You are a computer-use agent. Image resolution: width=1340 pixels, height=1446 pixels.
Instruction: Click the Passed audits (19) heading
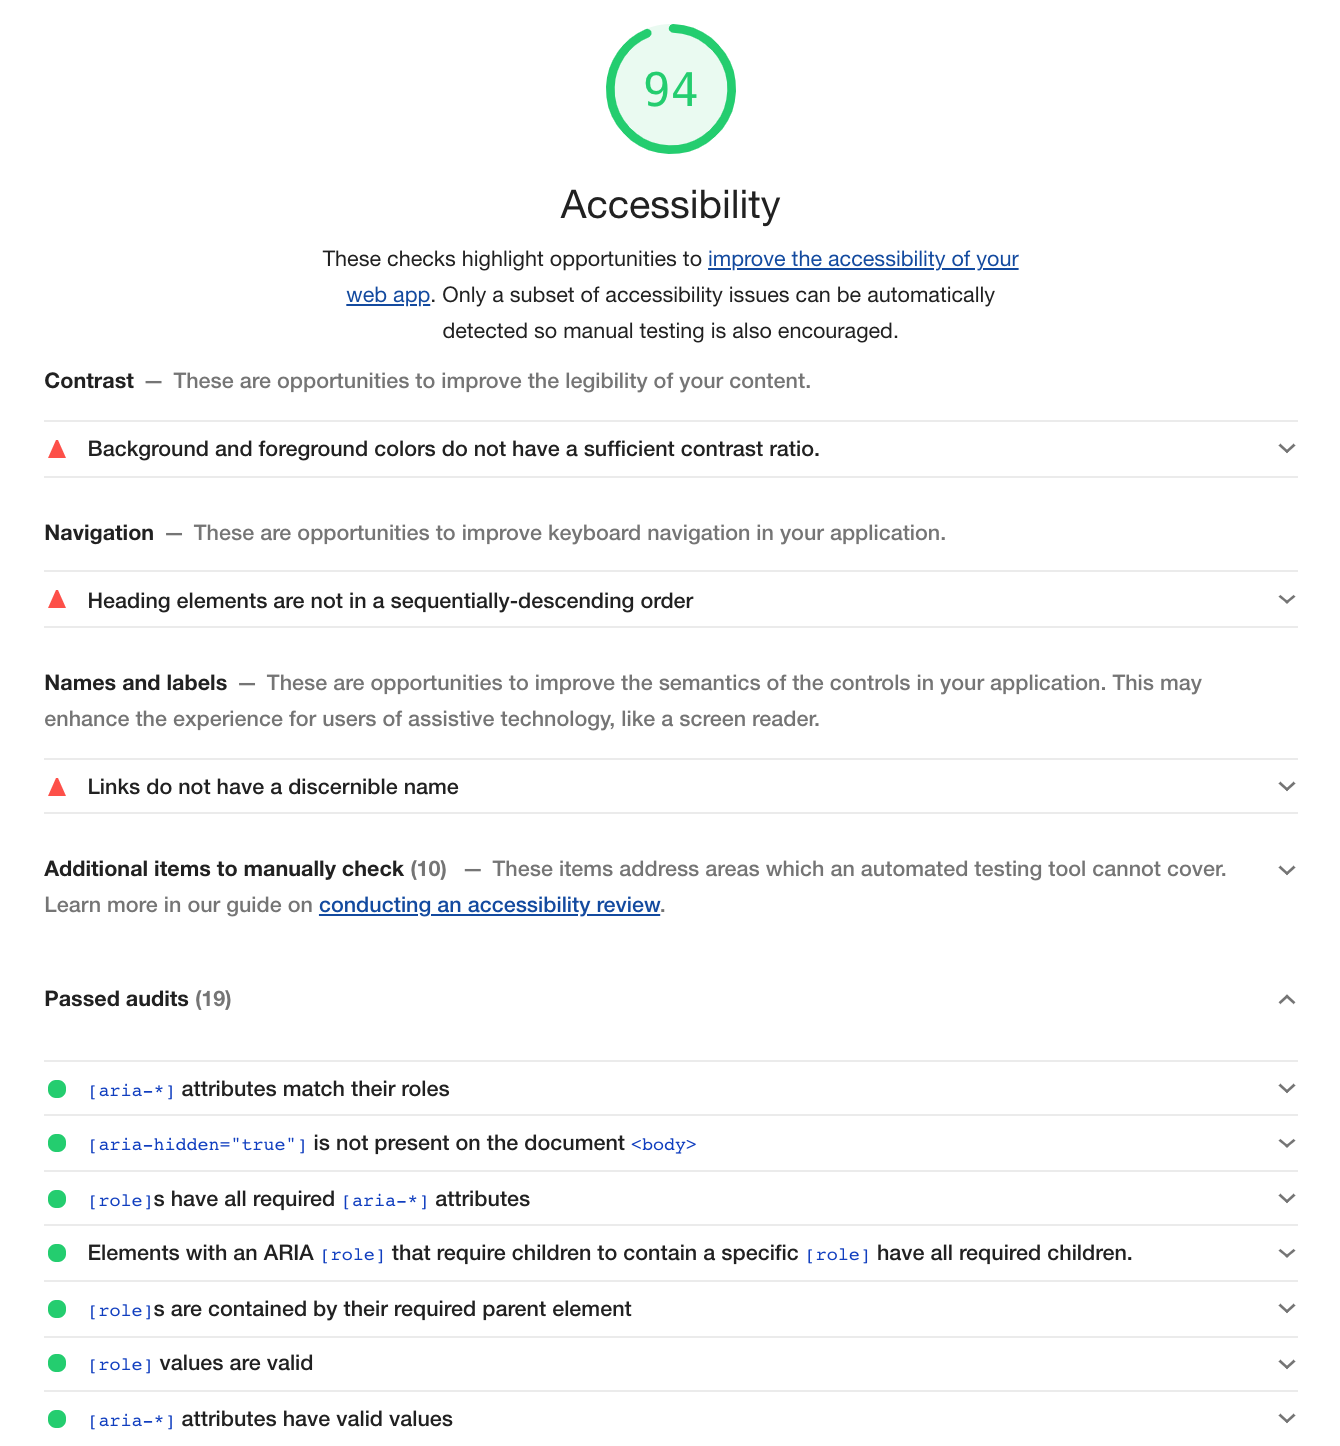[x=138, y=999]
